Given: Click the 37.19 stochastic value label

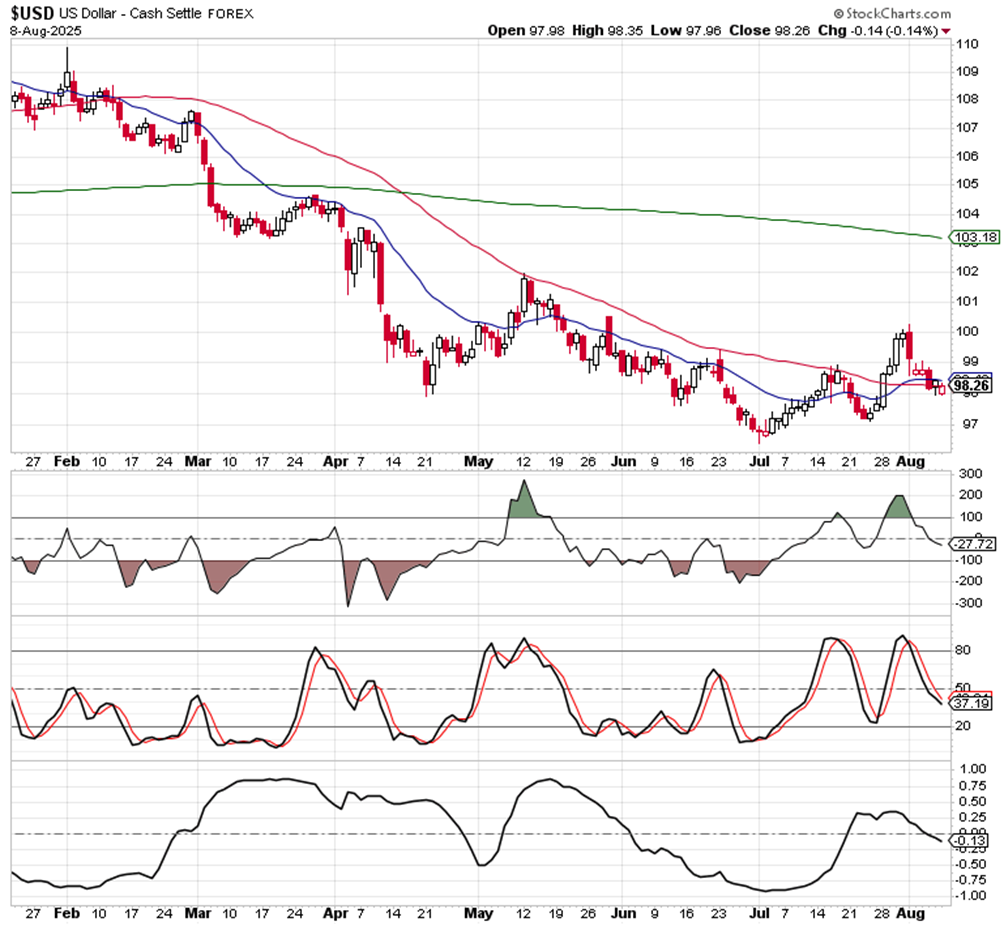Looking at the screenshot, I should click(x=972, y=704).
